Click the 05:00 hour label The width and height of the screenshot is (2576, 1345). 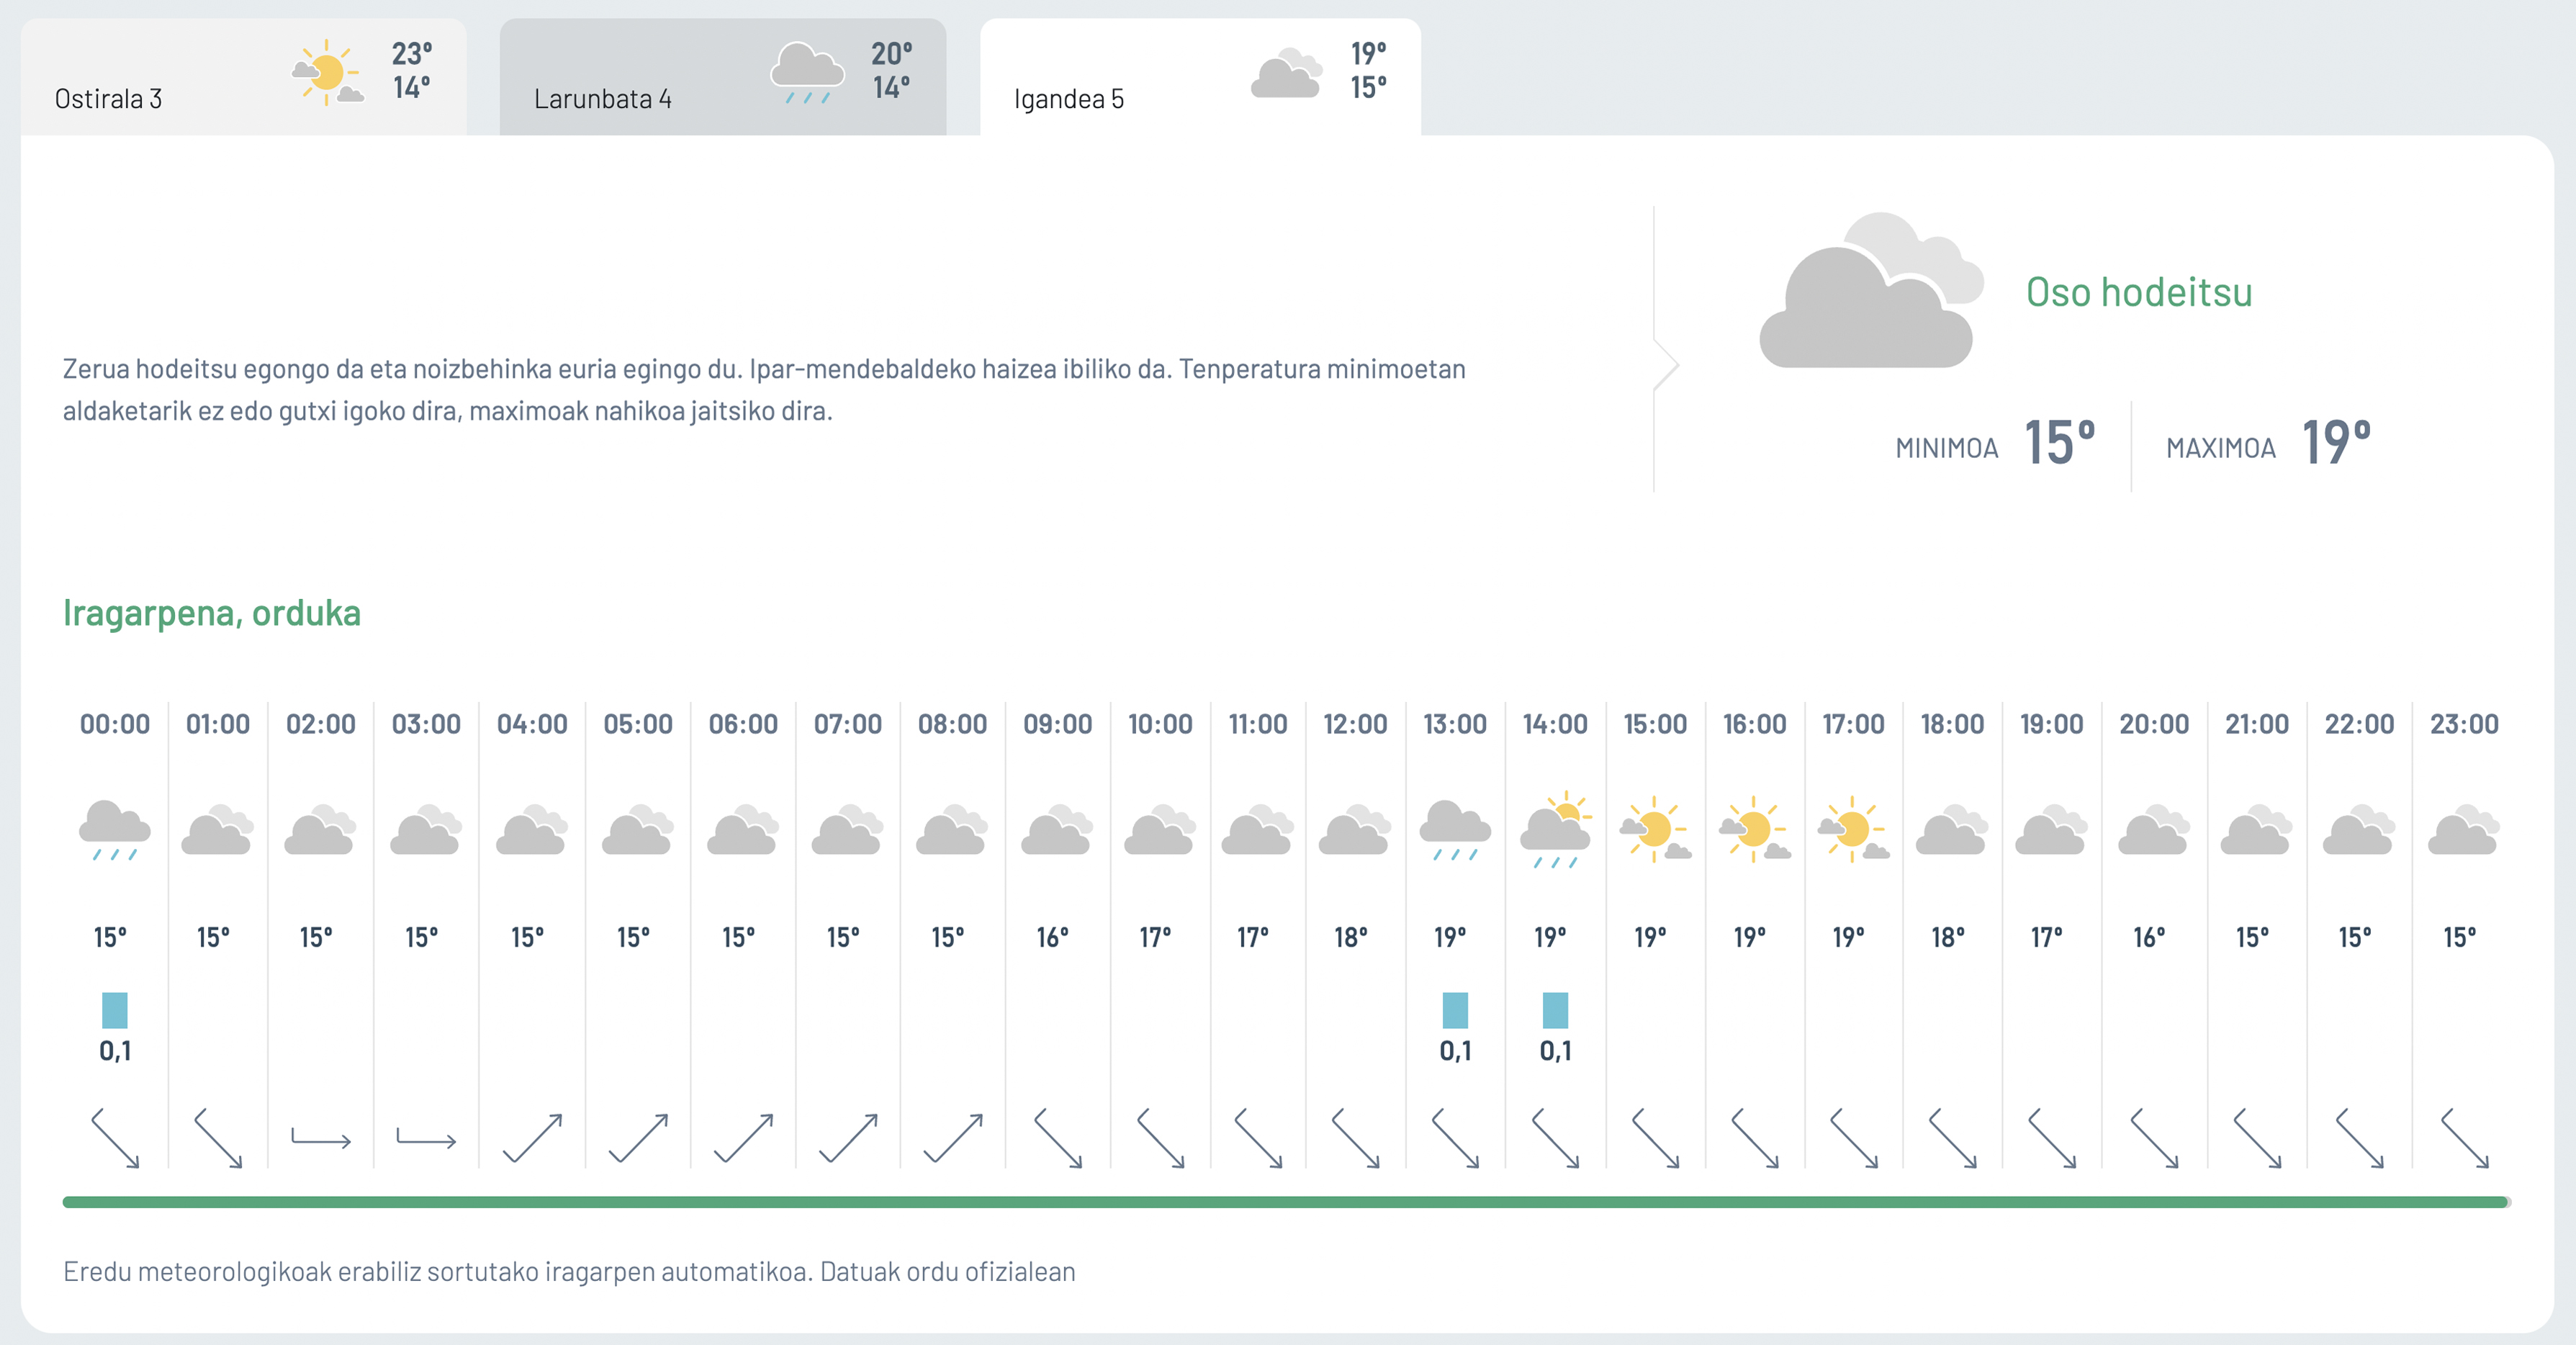click(x=638, y=724)
